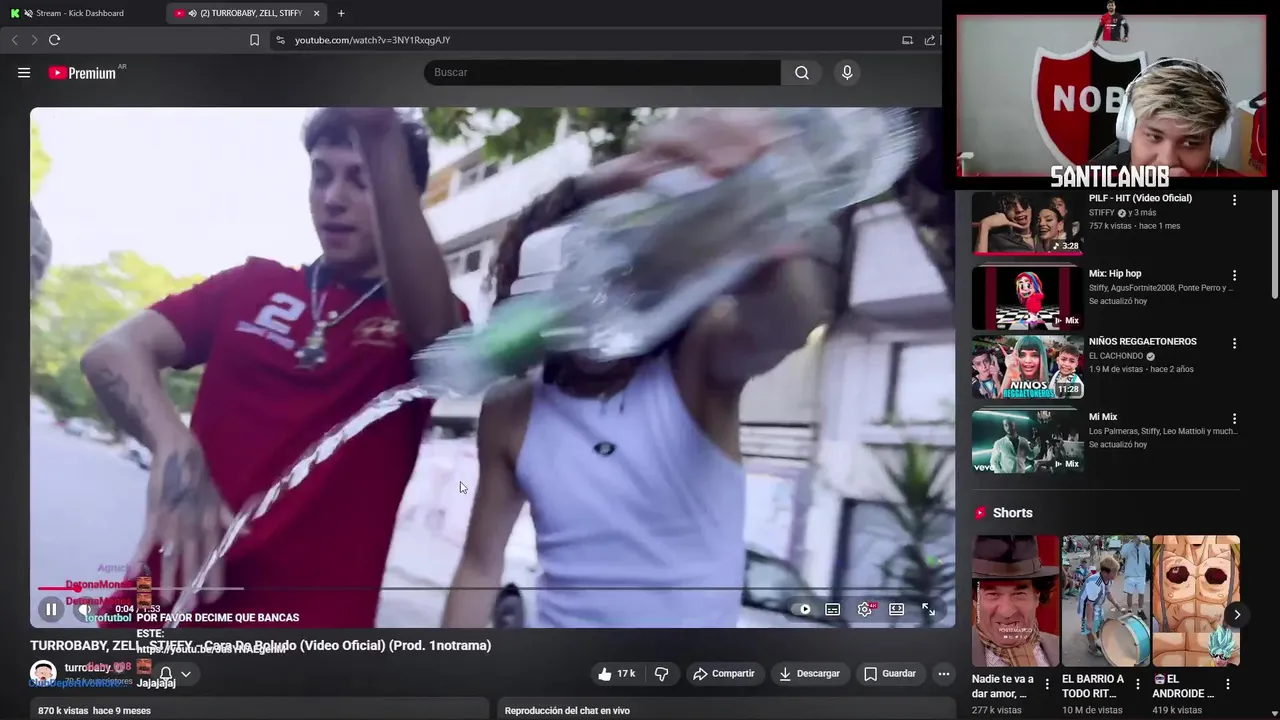Pause the video playback
1280x720 pixels.
(x=51, y=609)
